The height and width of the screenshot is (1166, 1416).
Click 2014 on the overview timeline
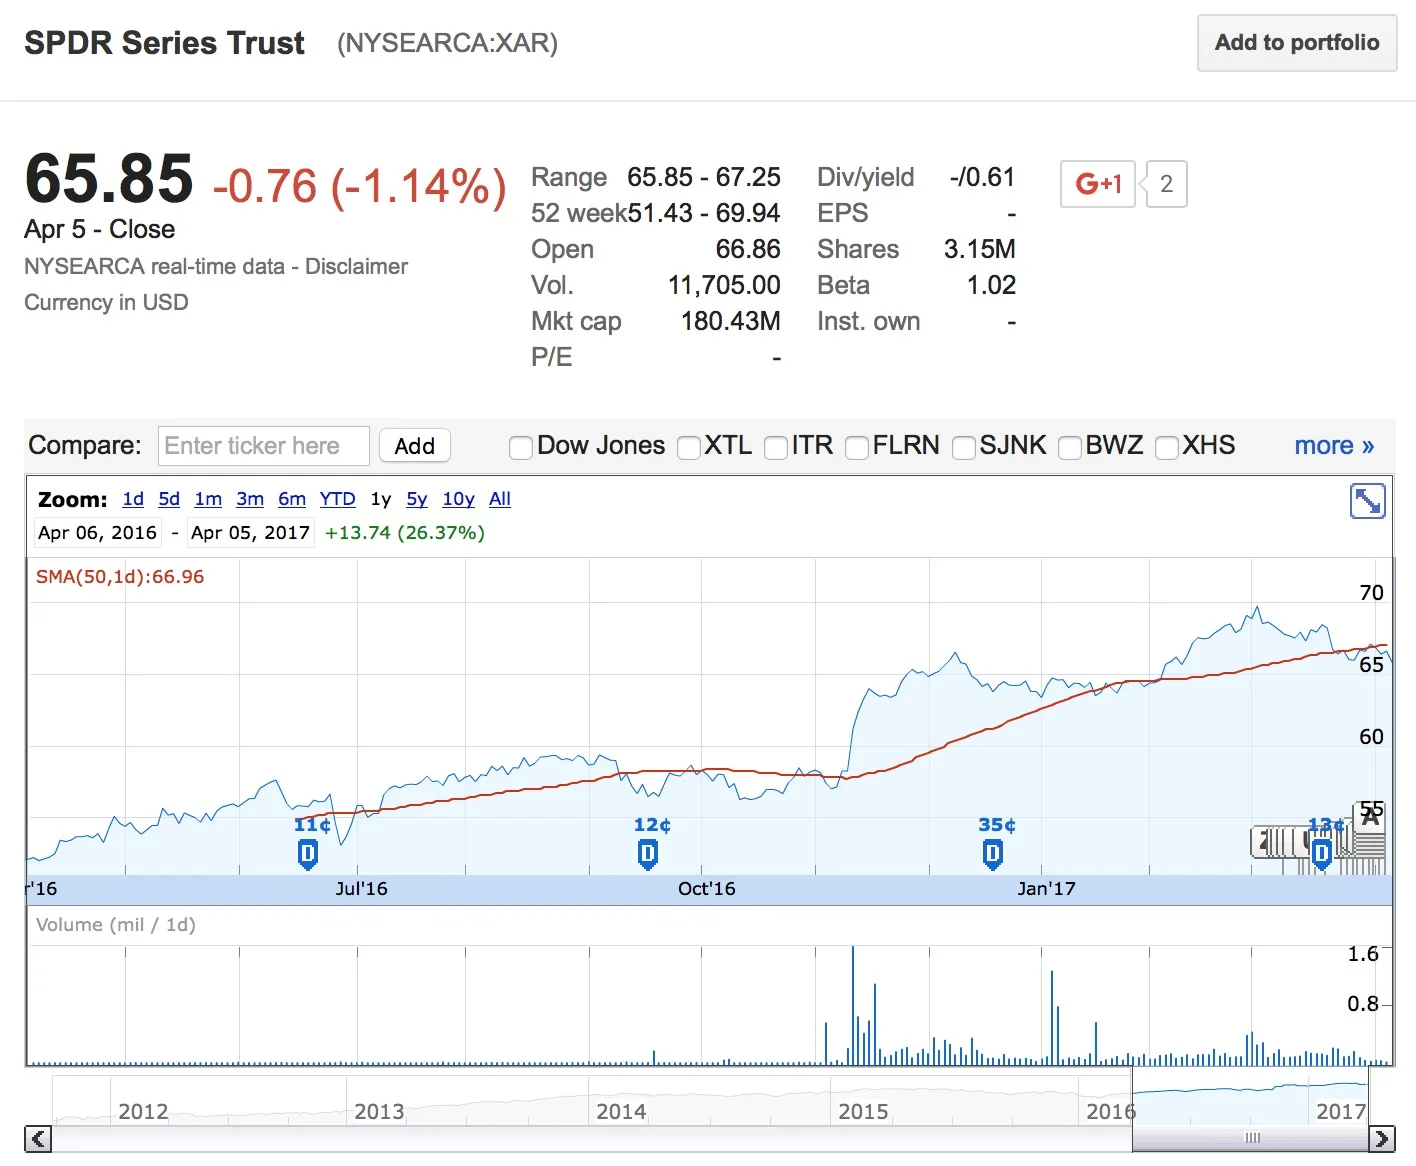tap(621, 1111)
